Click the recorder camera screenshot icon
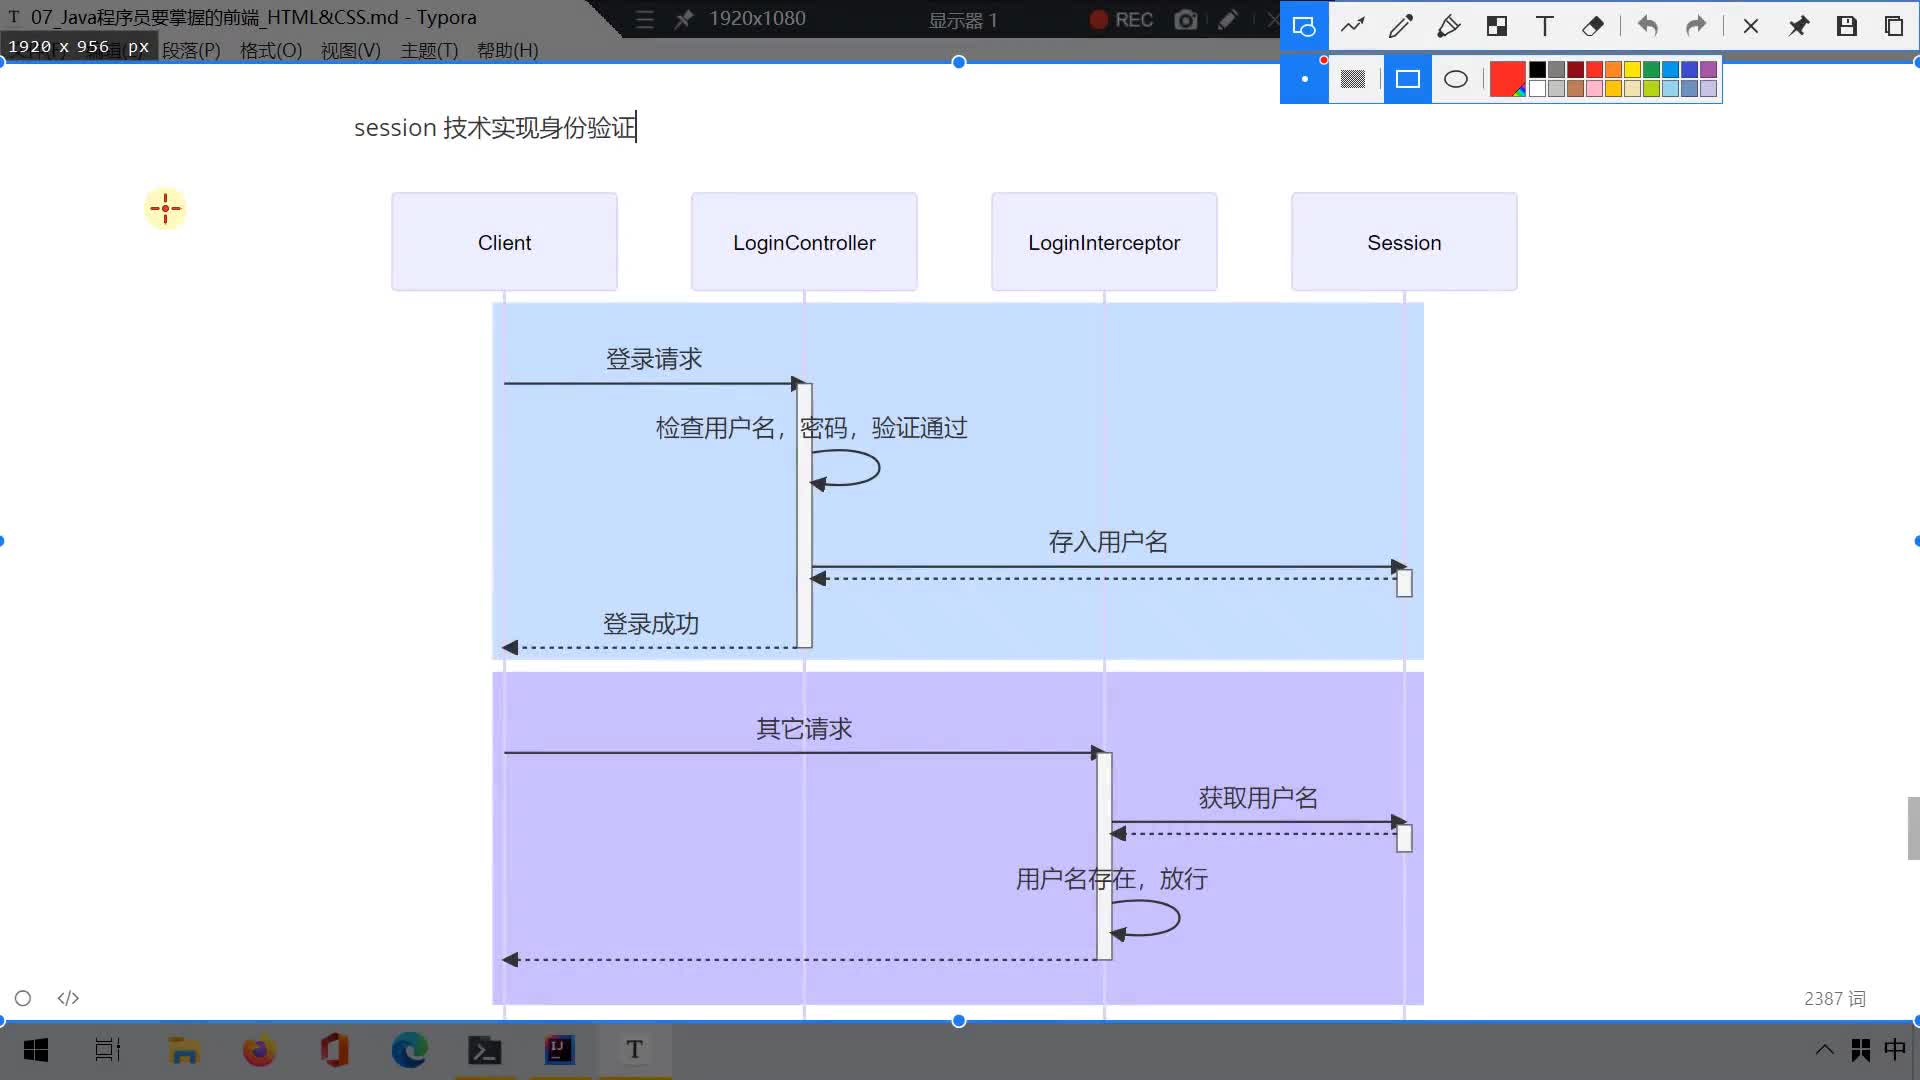 coord(1185,20)
